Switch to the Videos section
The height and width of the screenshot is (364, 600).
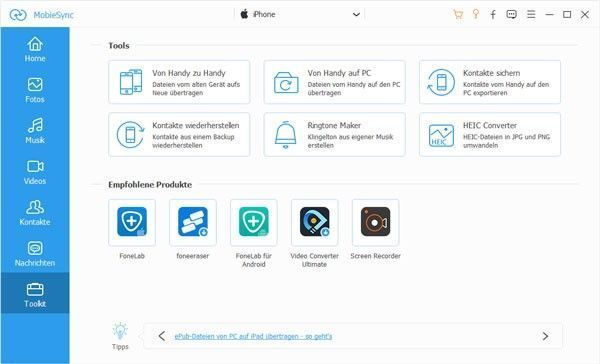pyautogui.click(x=35, y=172)
